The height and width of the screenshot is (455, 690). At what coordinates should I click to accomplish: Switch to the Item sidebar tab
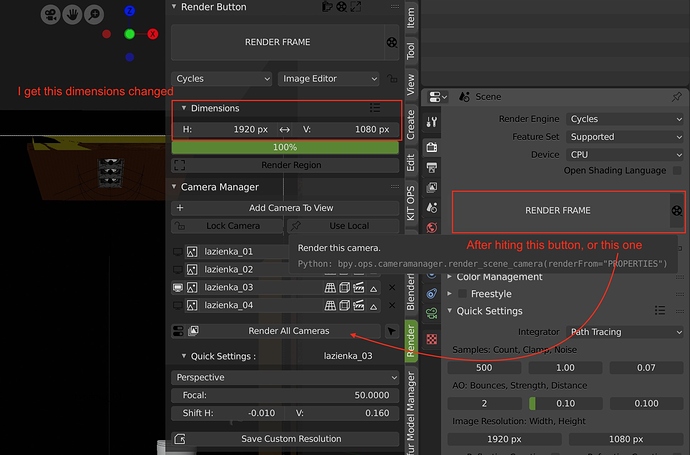[x=411, y=18]
